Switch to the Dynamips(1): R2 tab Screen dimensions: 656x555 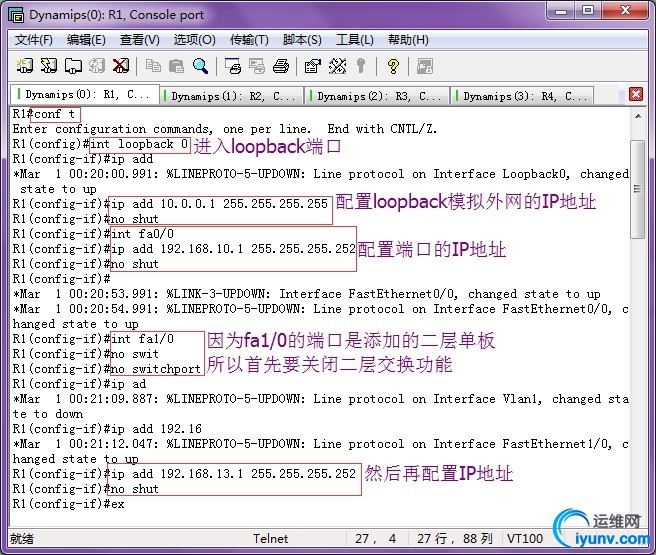click(x=231, y=96)
